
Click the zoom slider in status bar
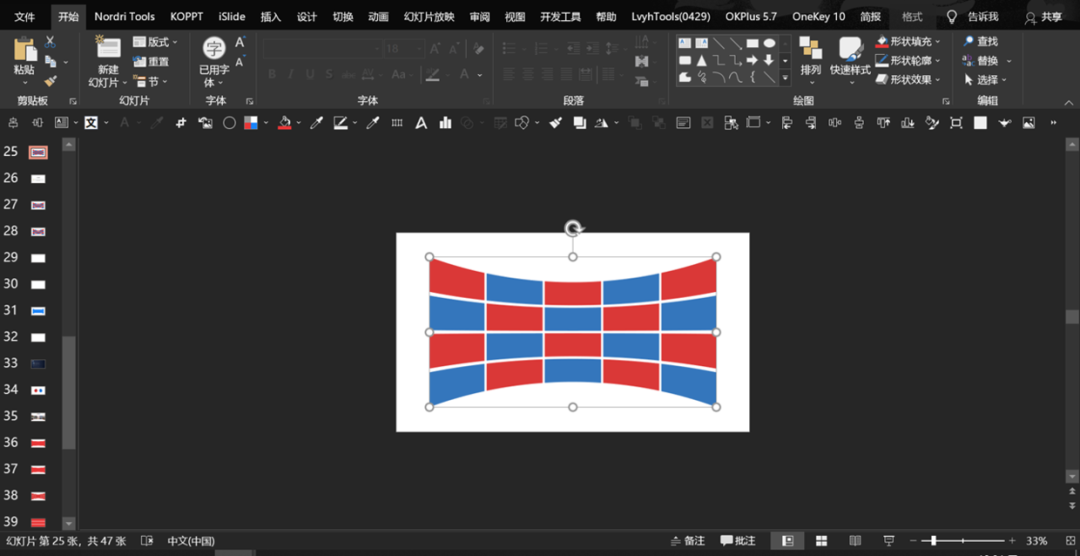click(x=963, y=541)
